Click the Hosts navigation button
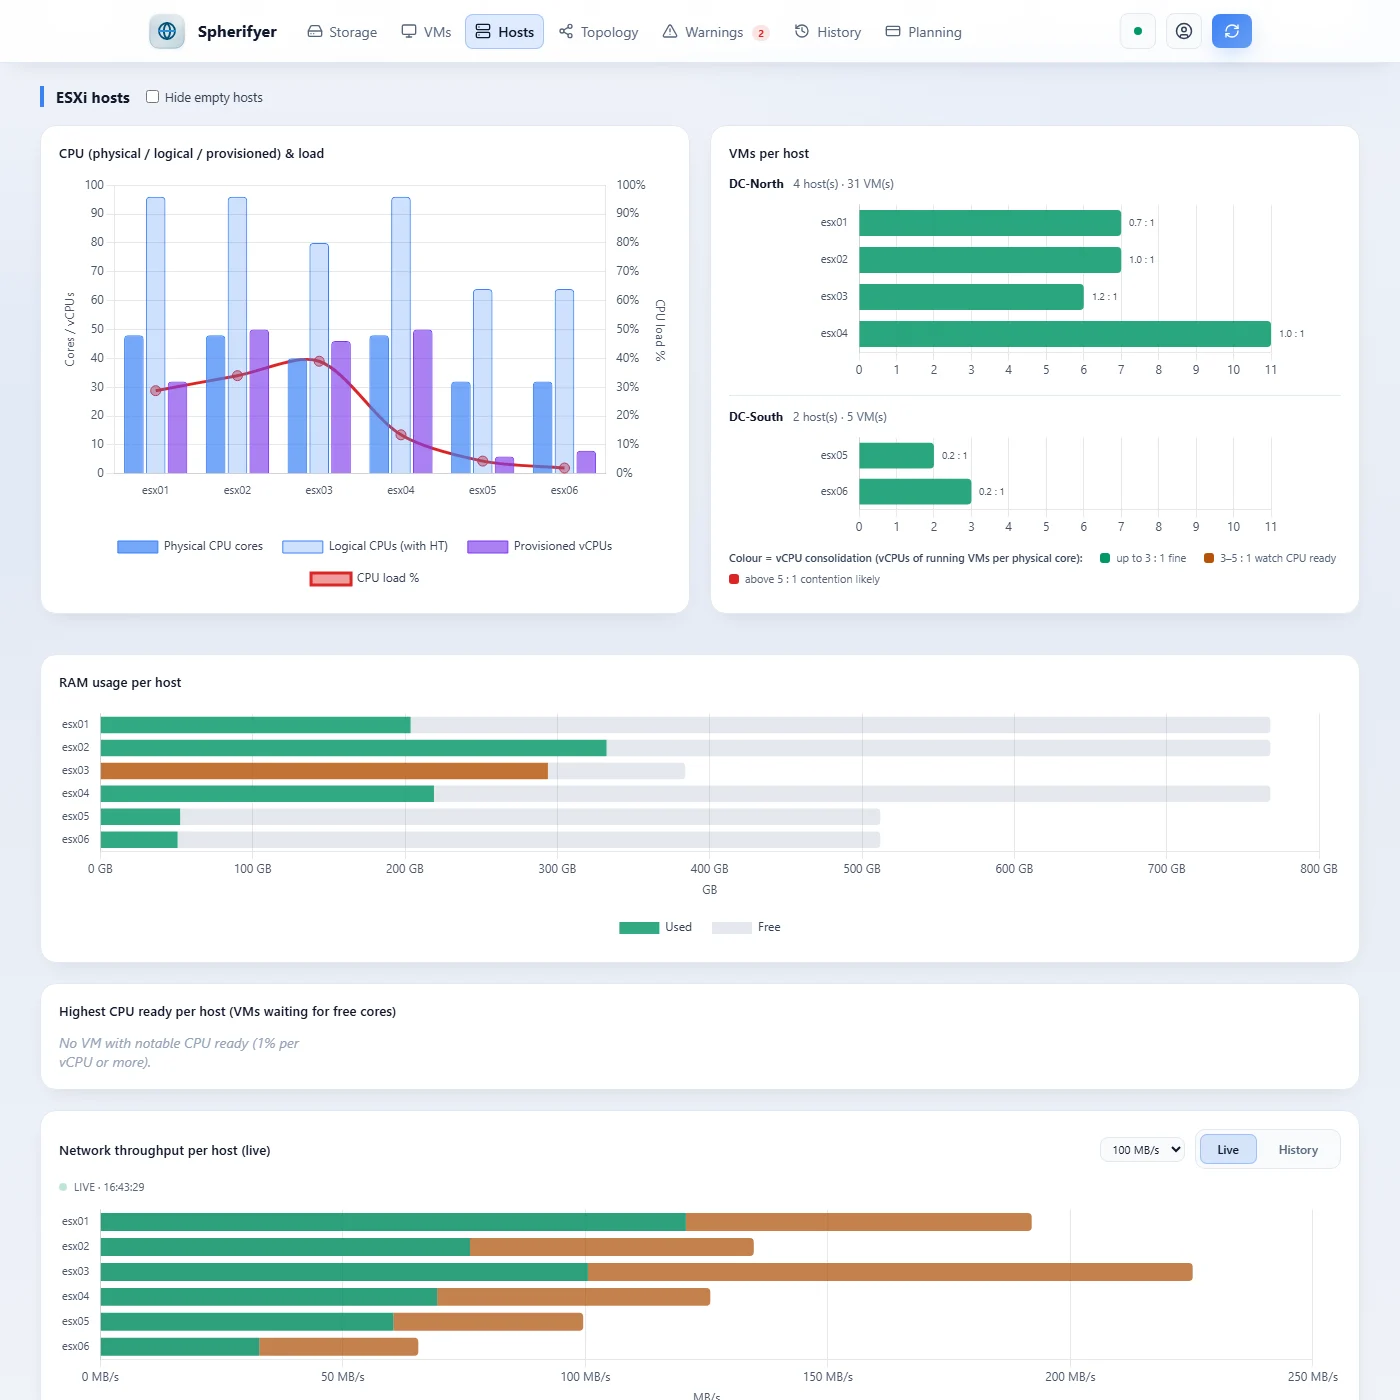Image resolution: width=1400 pixels, height=1400 pixels. click(504, 32)
